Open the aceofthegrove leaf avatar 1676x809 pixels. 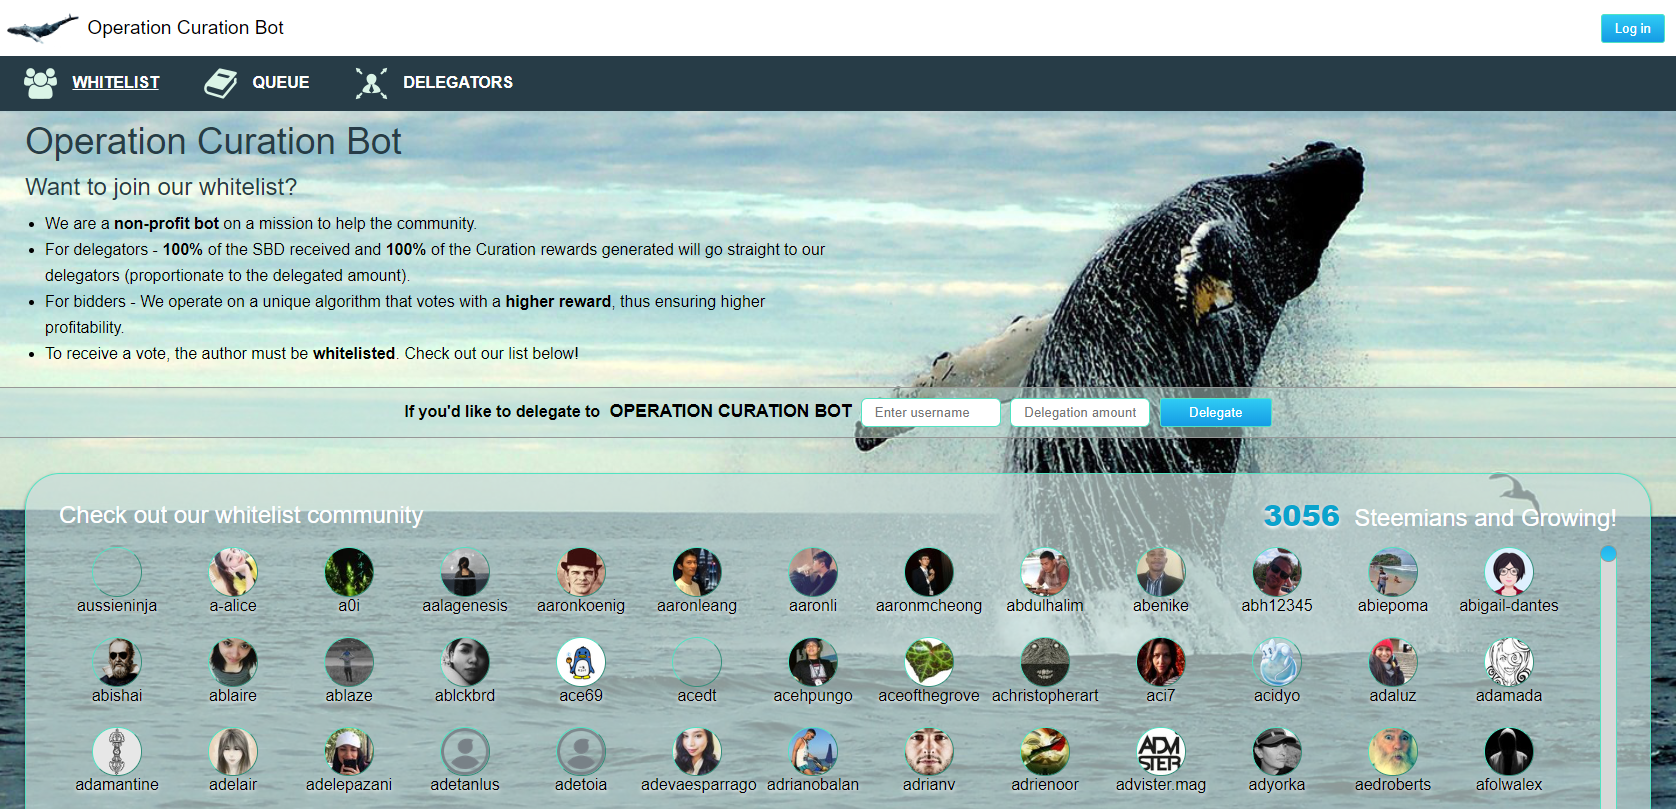click(929, 662)
